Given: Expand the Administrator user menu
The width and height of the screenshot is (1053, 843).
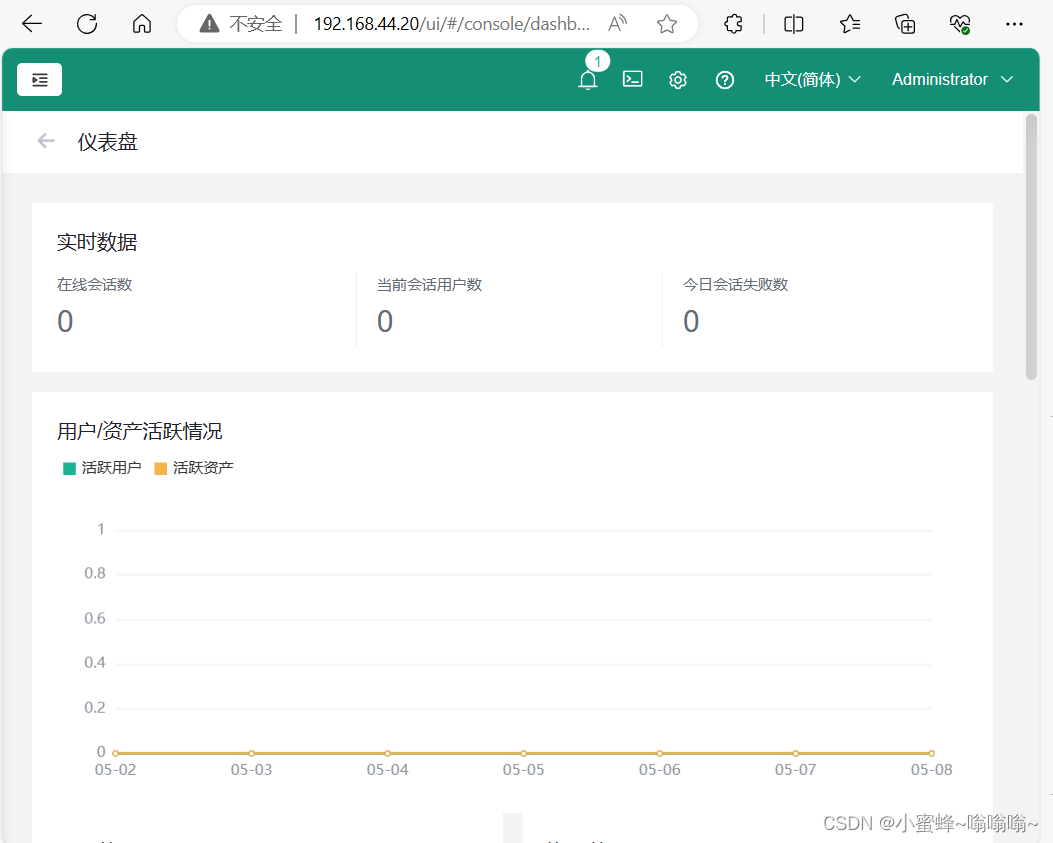Looking at the screenshot, I should [x=952, y=79].
